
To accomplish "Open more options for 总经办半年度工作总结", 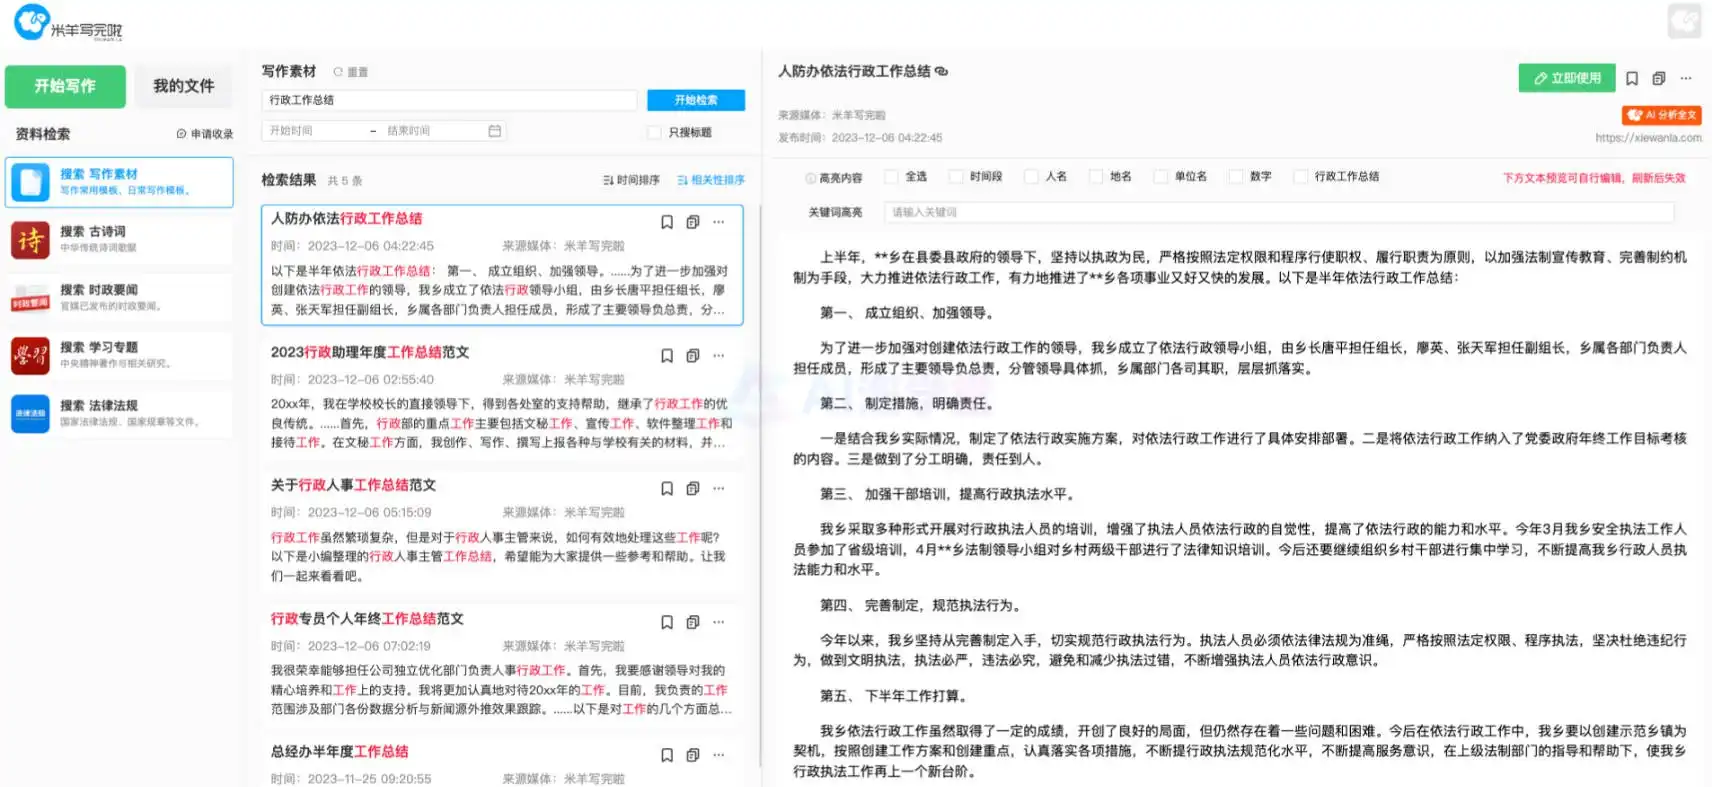I will (719, 755).
